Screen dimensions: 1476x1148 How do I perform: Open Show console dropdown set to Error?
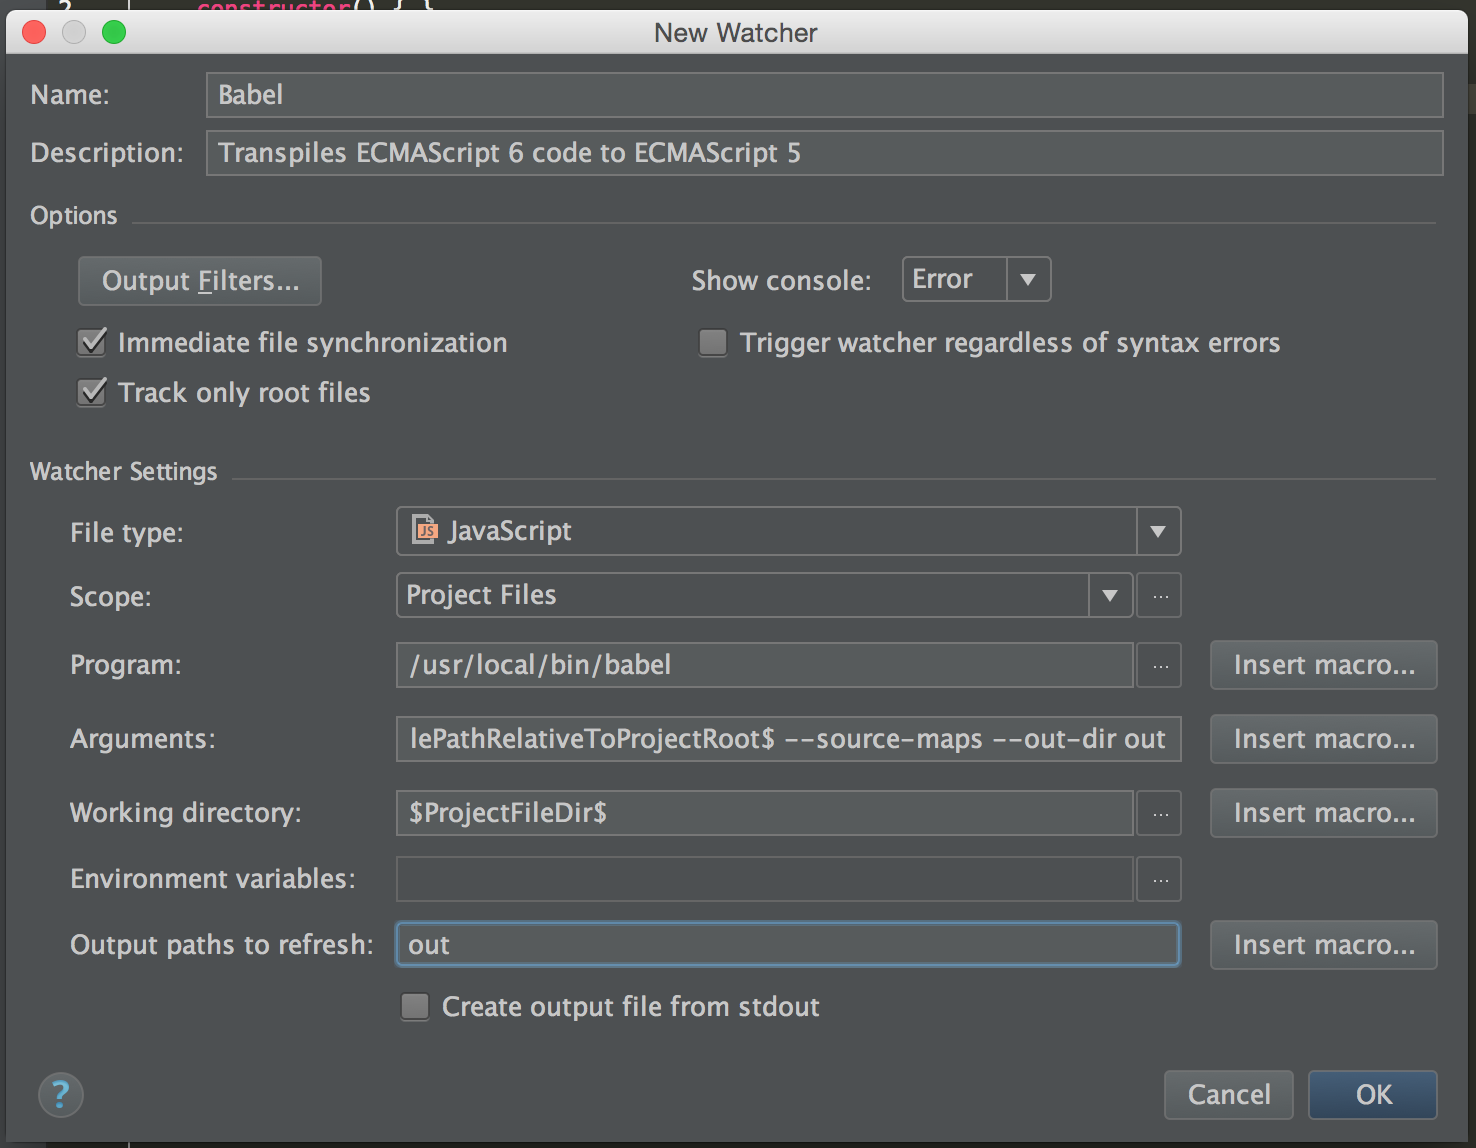point(976,279)
